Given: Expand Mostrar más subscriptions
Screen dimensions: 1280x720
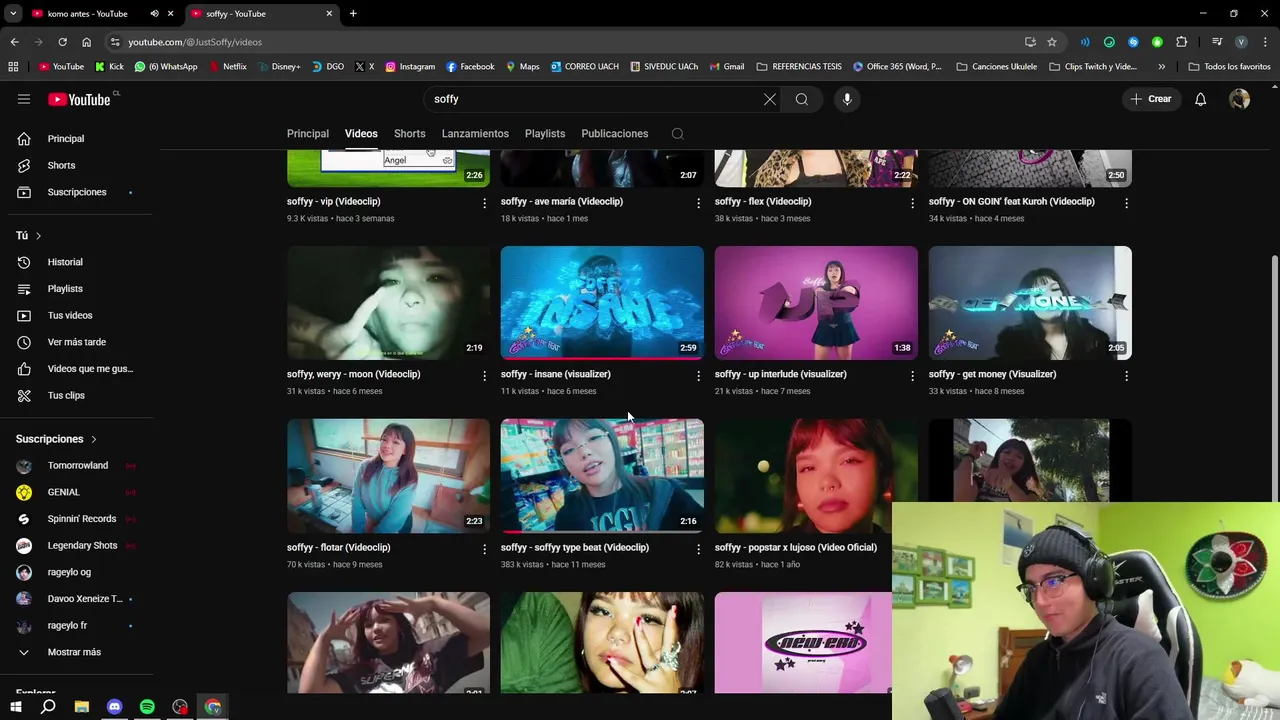Looking at the screenshot, I should 76,652.
